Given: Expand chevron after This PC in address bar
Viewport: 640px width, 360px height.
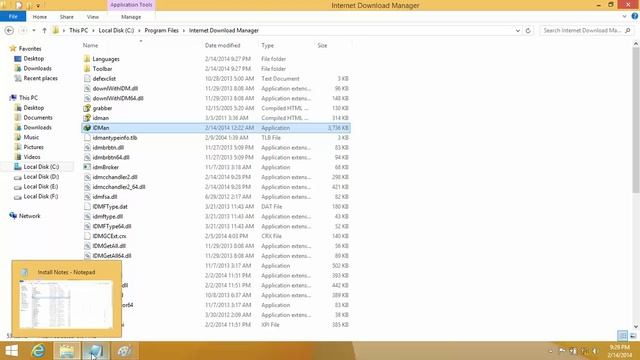Looking at the screenshot, I should pos(93,30).
